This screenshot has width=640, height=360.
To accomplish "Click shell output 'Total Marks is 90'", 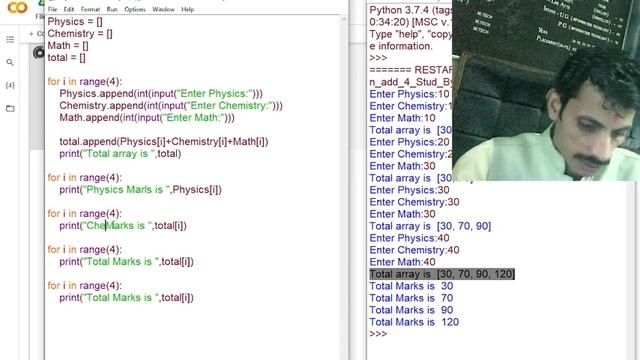I will click(411, 310).
